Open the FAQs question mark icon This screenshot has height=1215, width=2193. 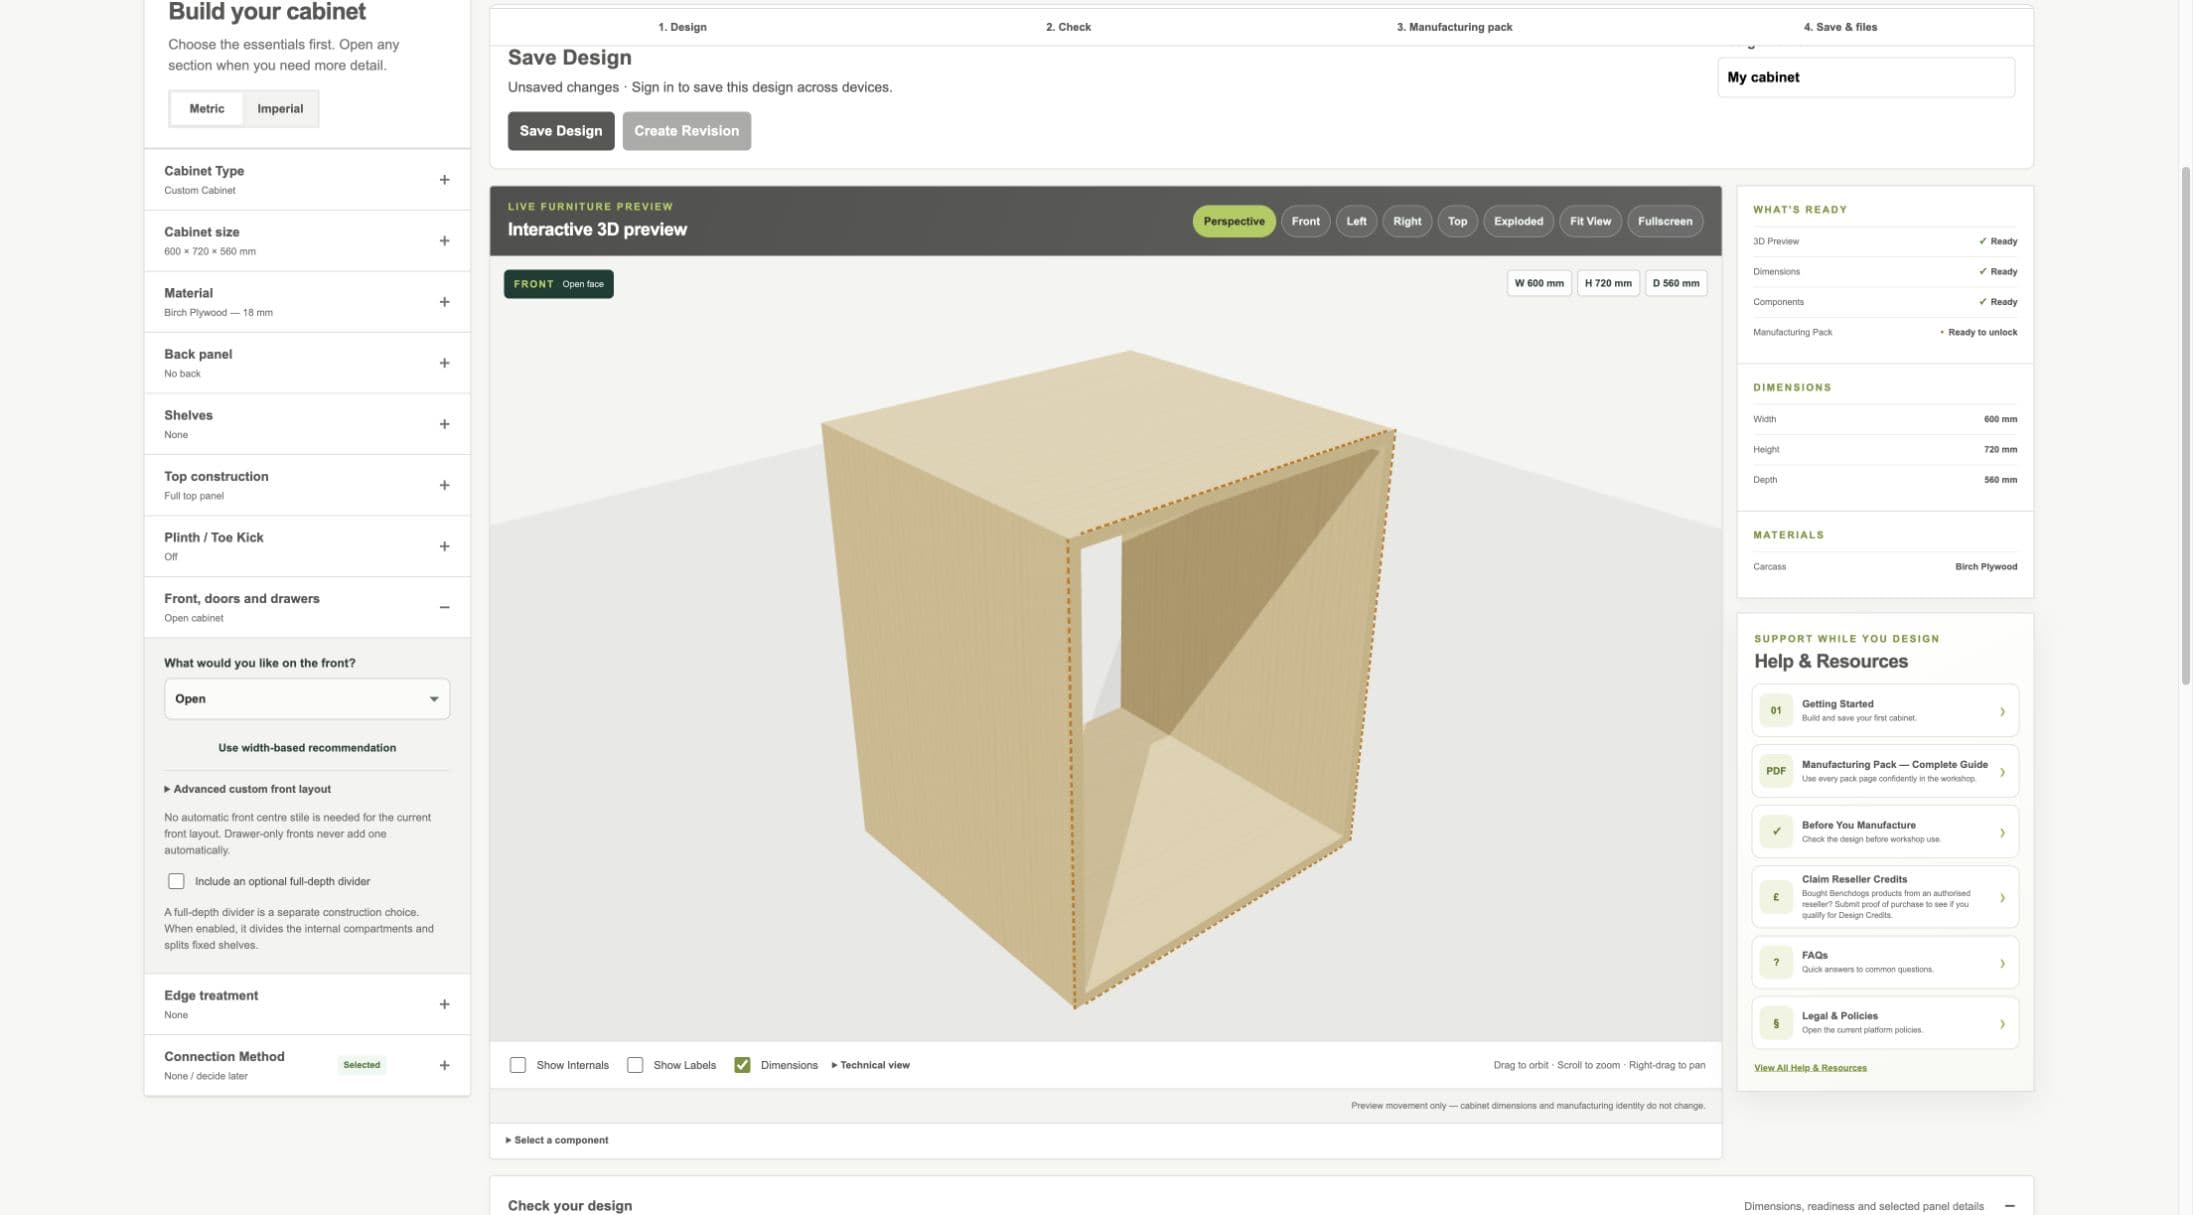(1776, 963)
